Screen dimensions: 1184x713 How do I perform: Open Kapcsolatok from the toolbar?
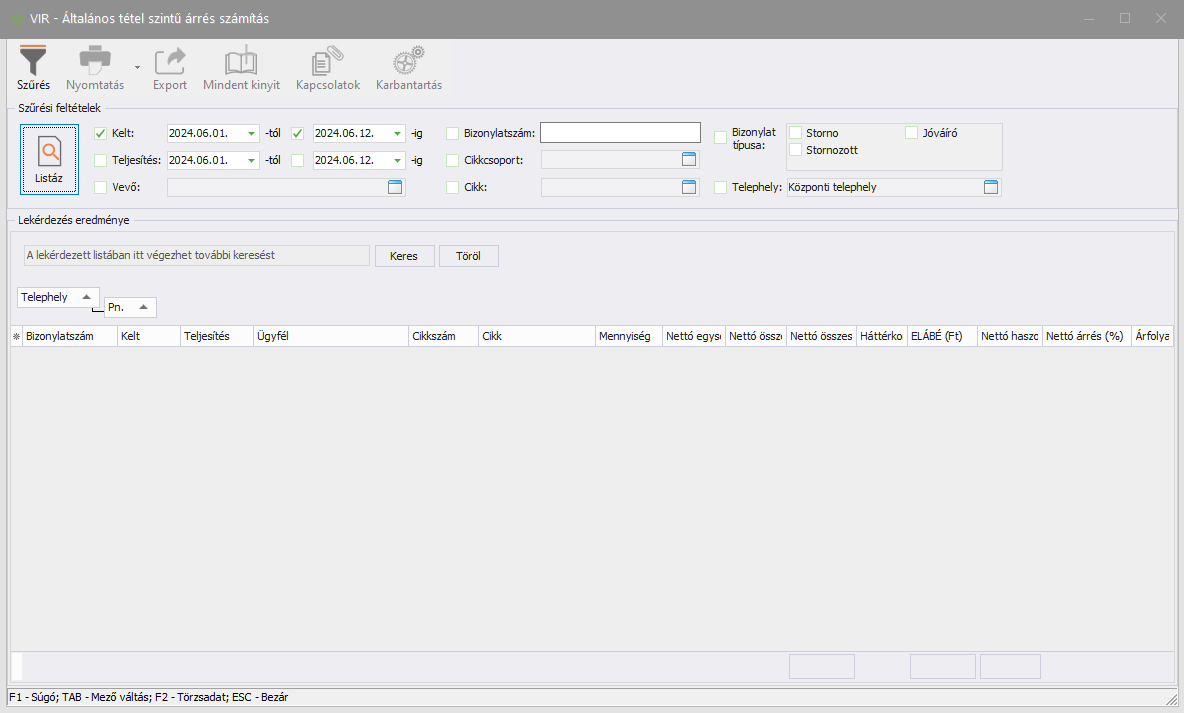click(x=327, y=62)
